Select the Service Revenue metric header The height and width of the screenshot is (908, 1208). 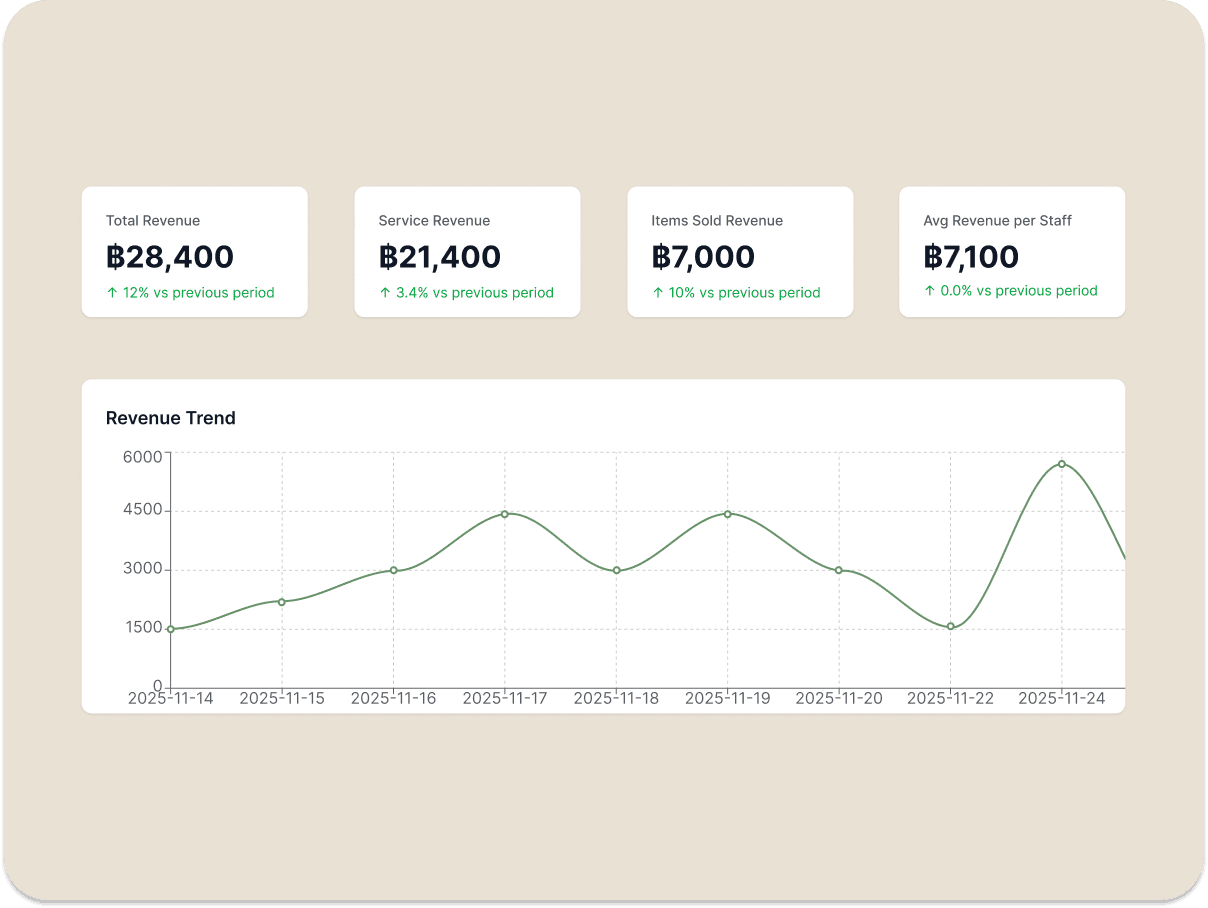(x=434, y=220)
